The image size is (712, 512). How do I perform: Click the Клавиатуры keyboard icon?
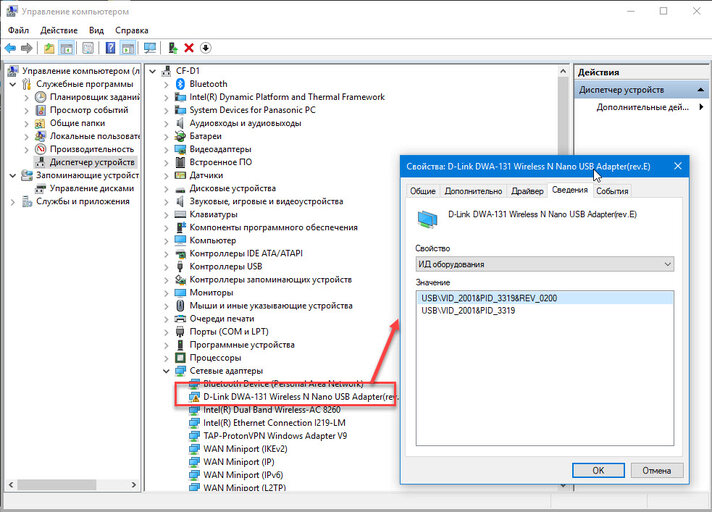180,215
